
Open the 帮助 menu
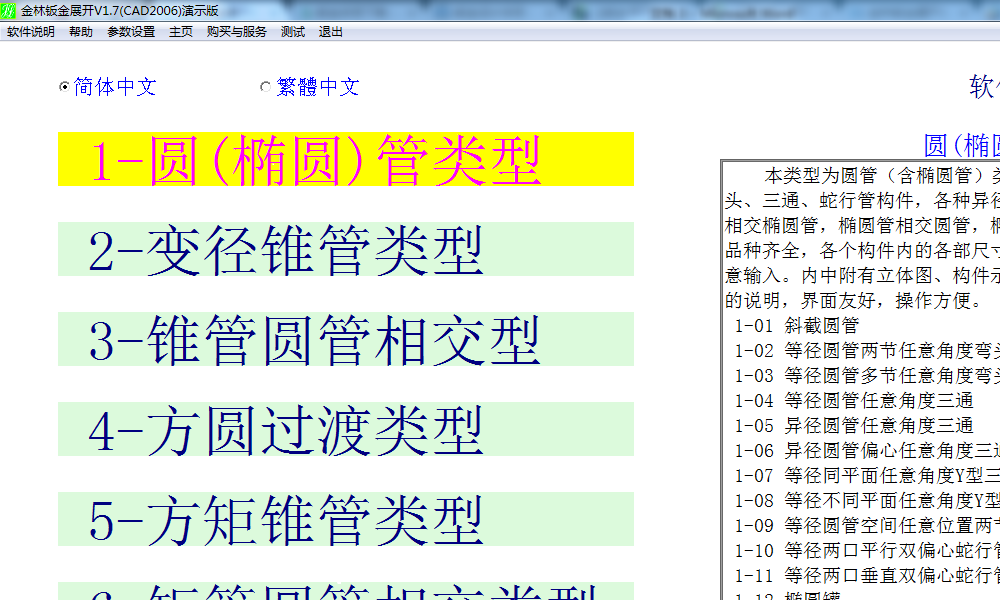(x=81, y=32)
